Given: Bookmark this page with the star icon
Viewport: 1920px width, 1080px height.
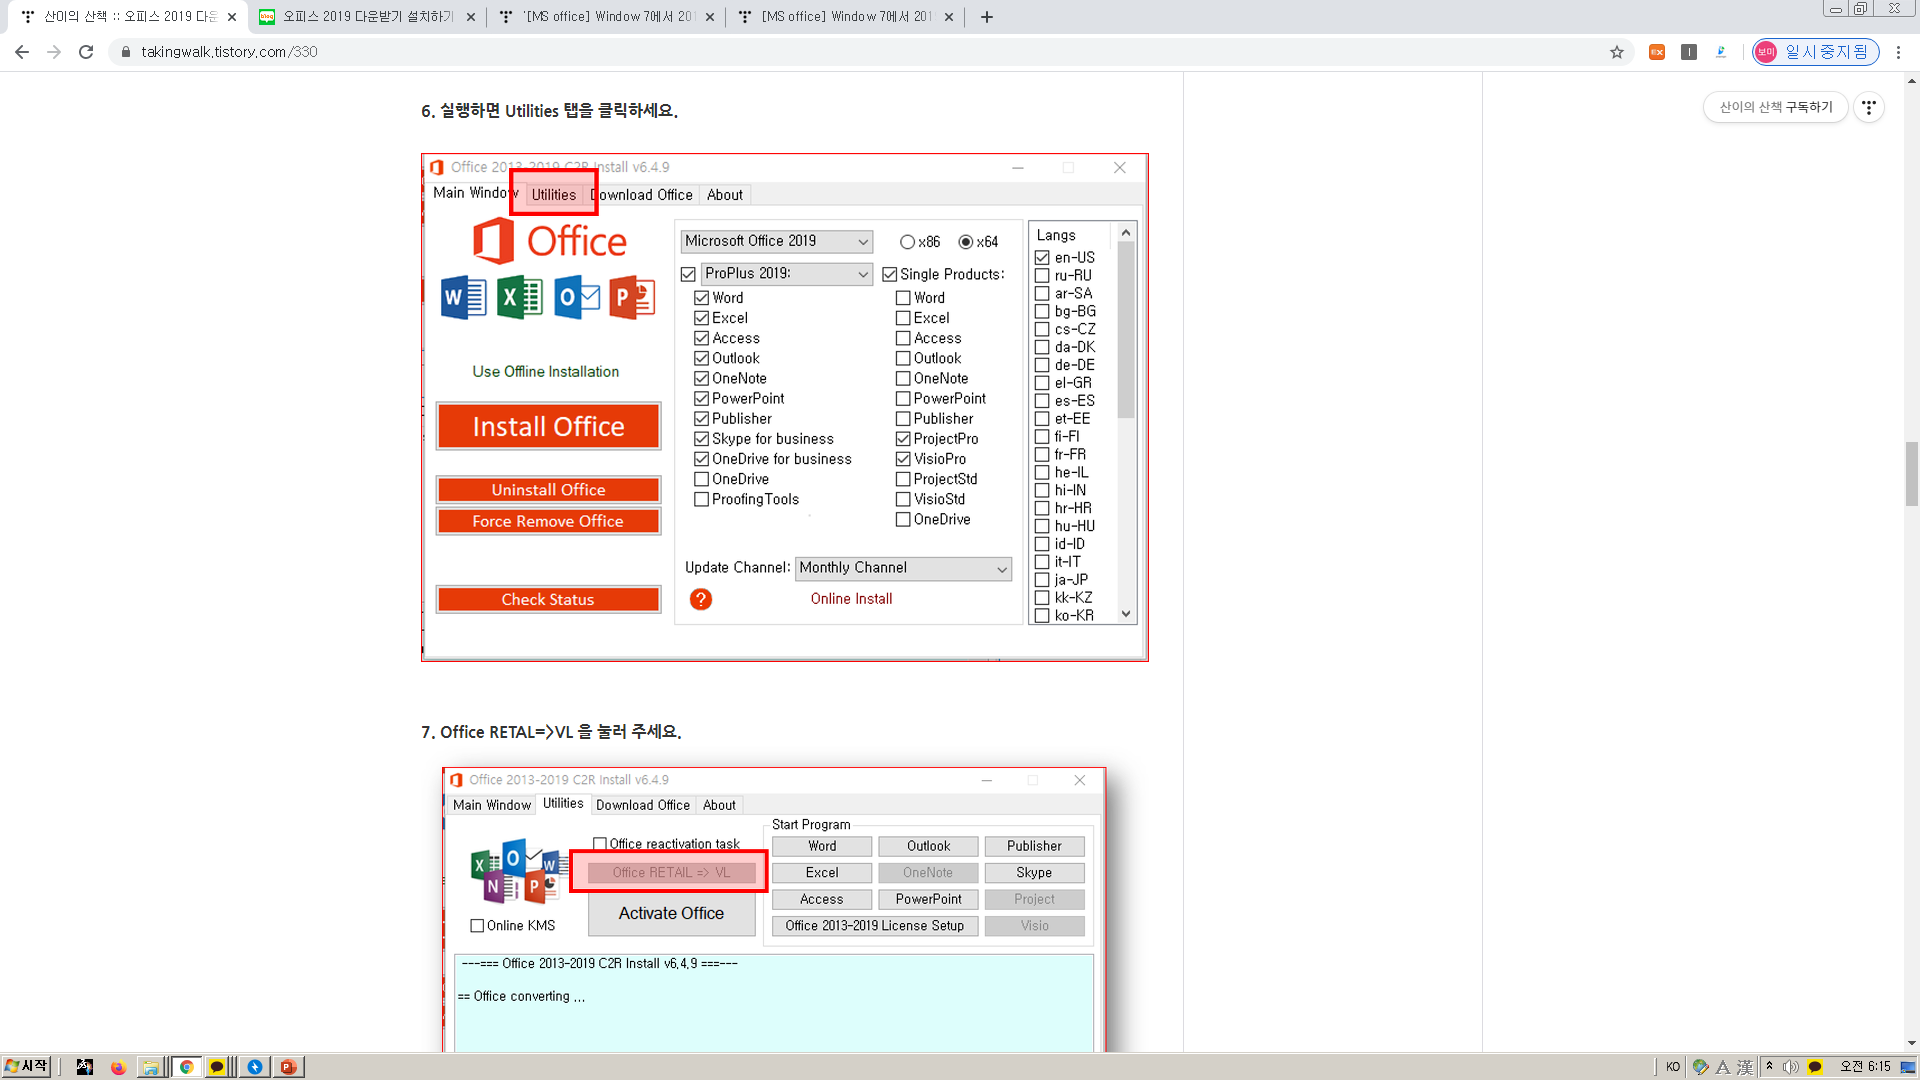Looking at the screenshot, I should (x=1617, y=52).
